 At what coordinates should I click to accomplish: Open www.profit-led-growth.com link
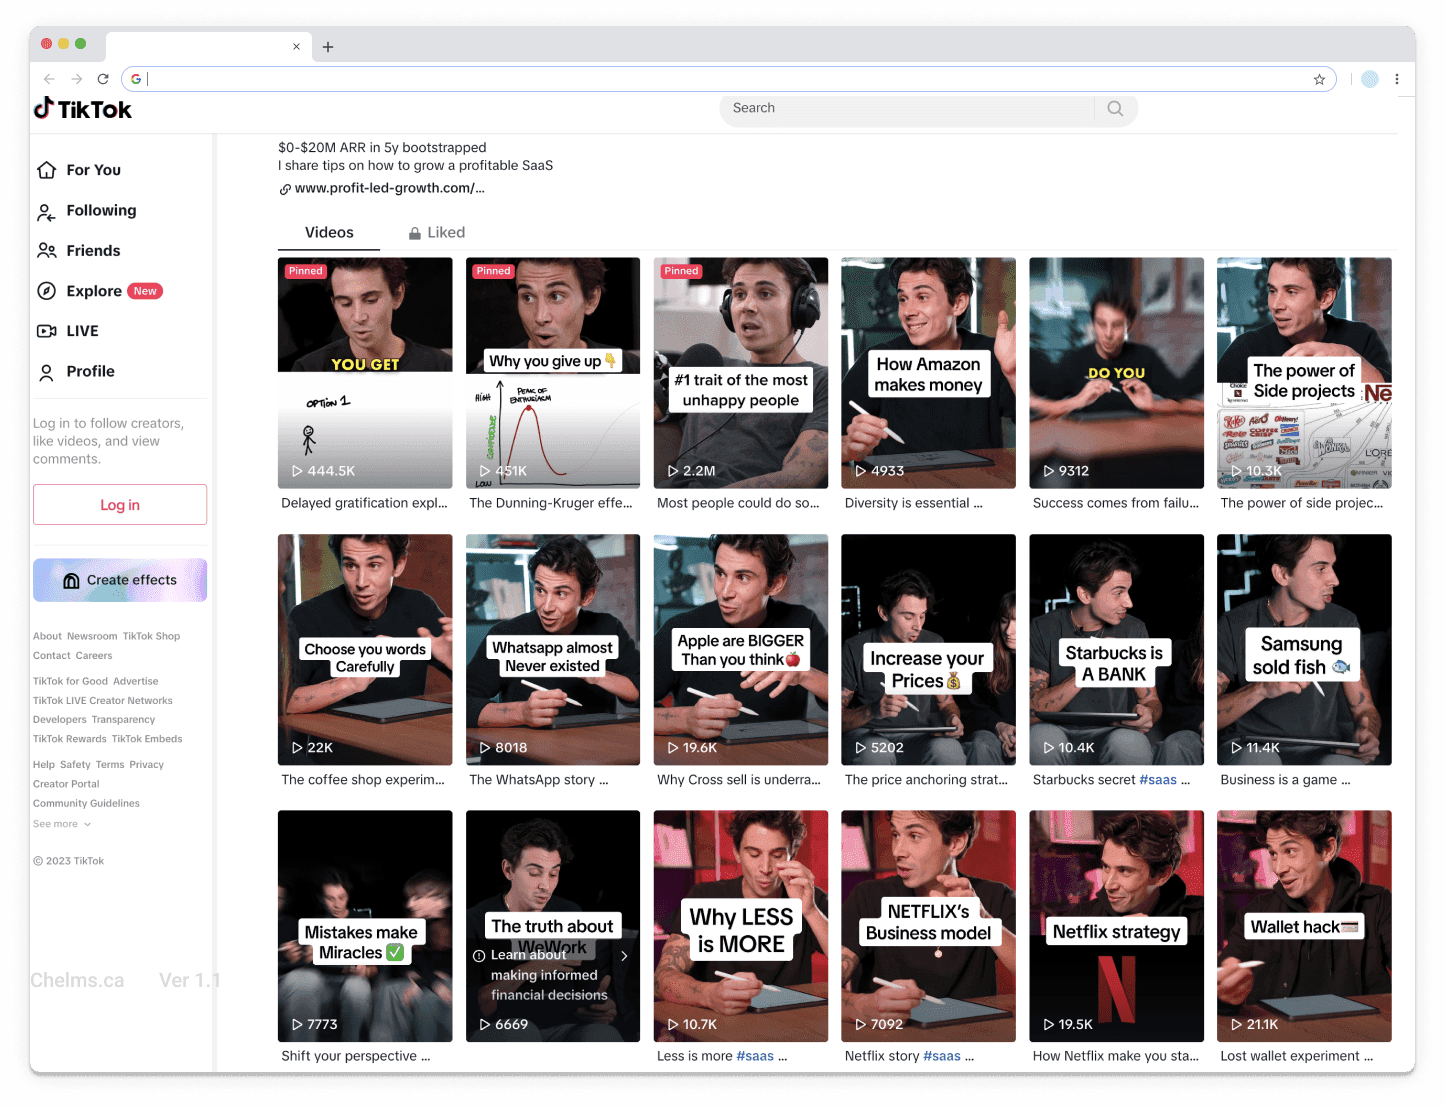(x=389, y=188)
